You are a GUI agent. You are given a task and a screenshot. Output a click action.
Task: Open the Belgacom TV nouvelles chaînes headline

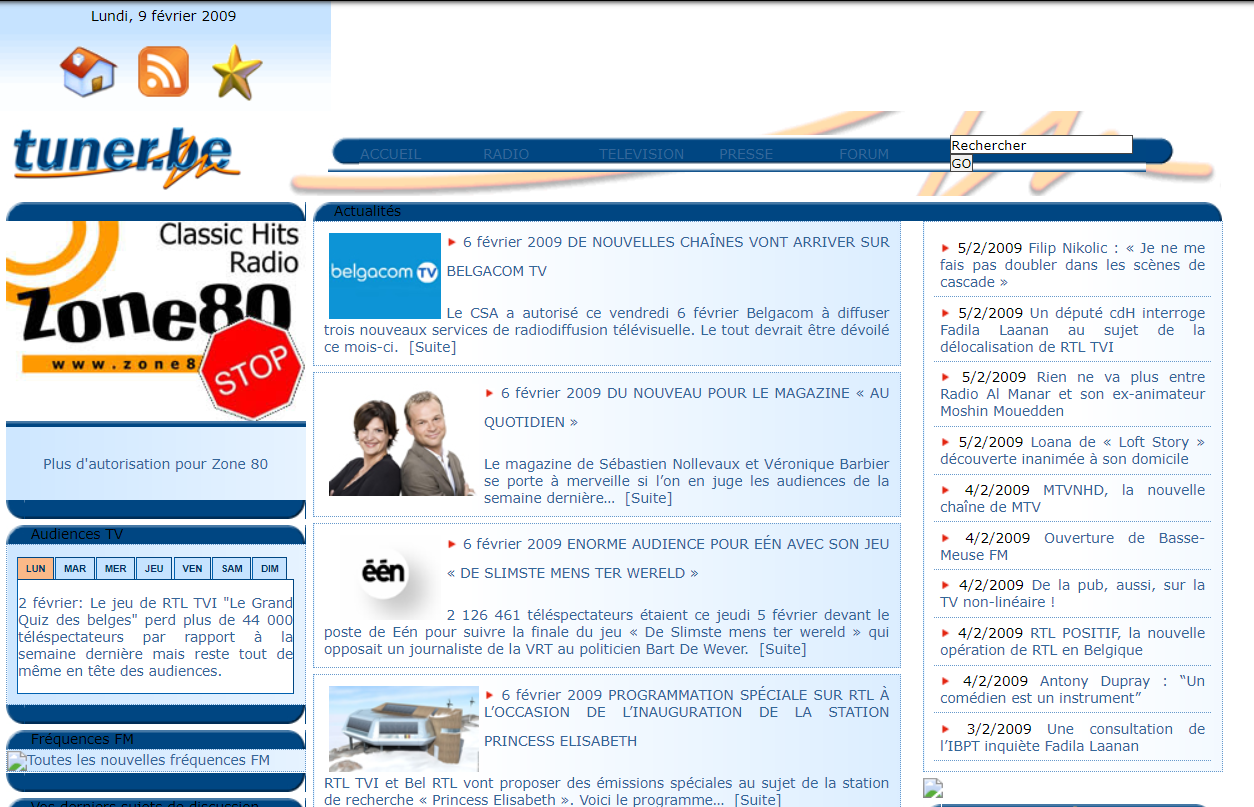[x=668, y=256]
